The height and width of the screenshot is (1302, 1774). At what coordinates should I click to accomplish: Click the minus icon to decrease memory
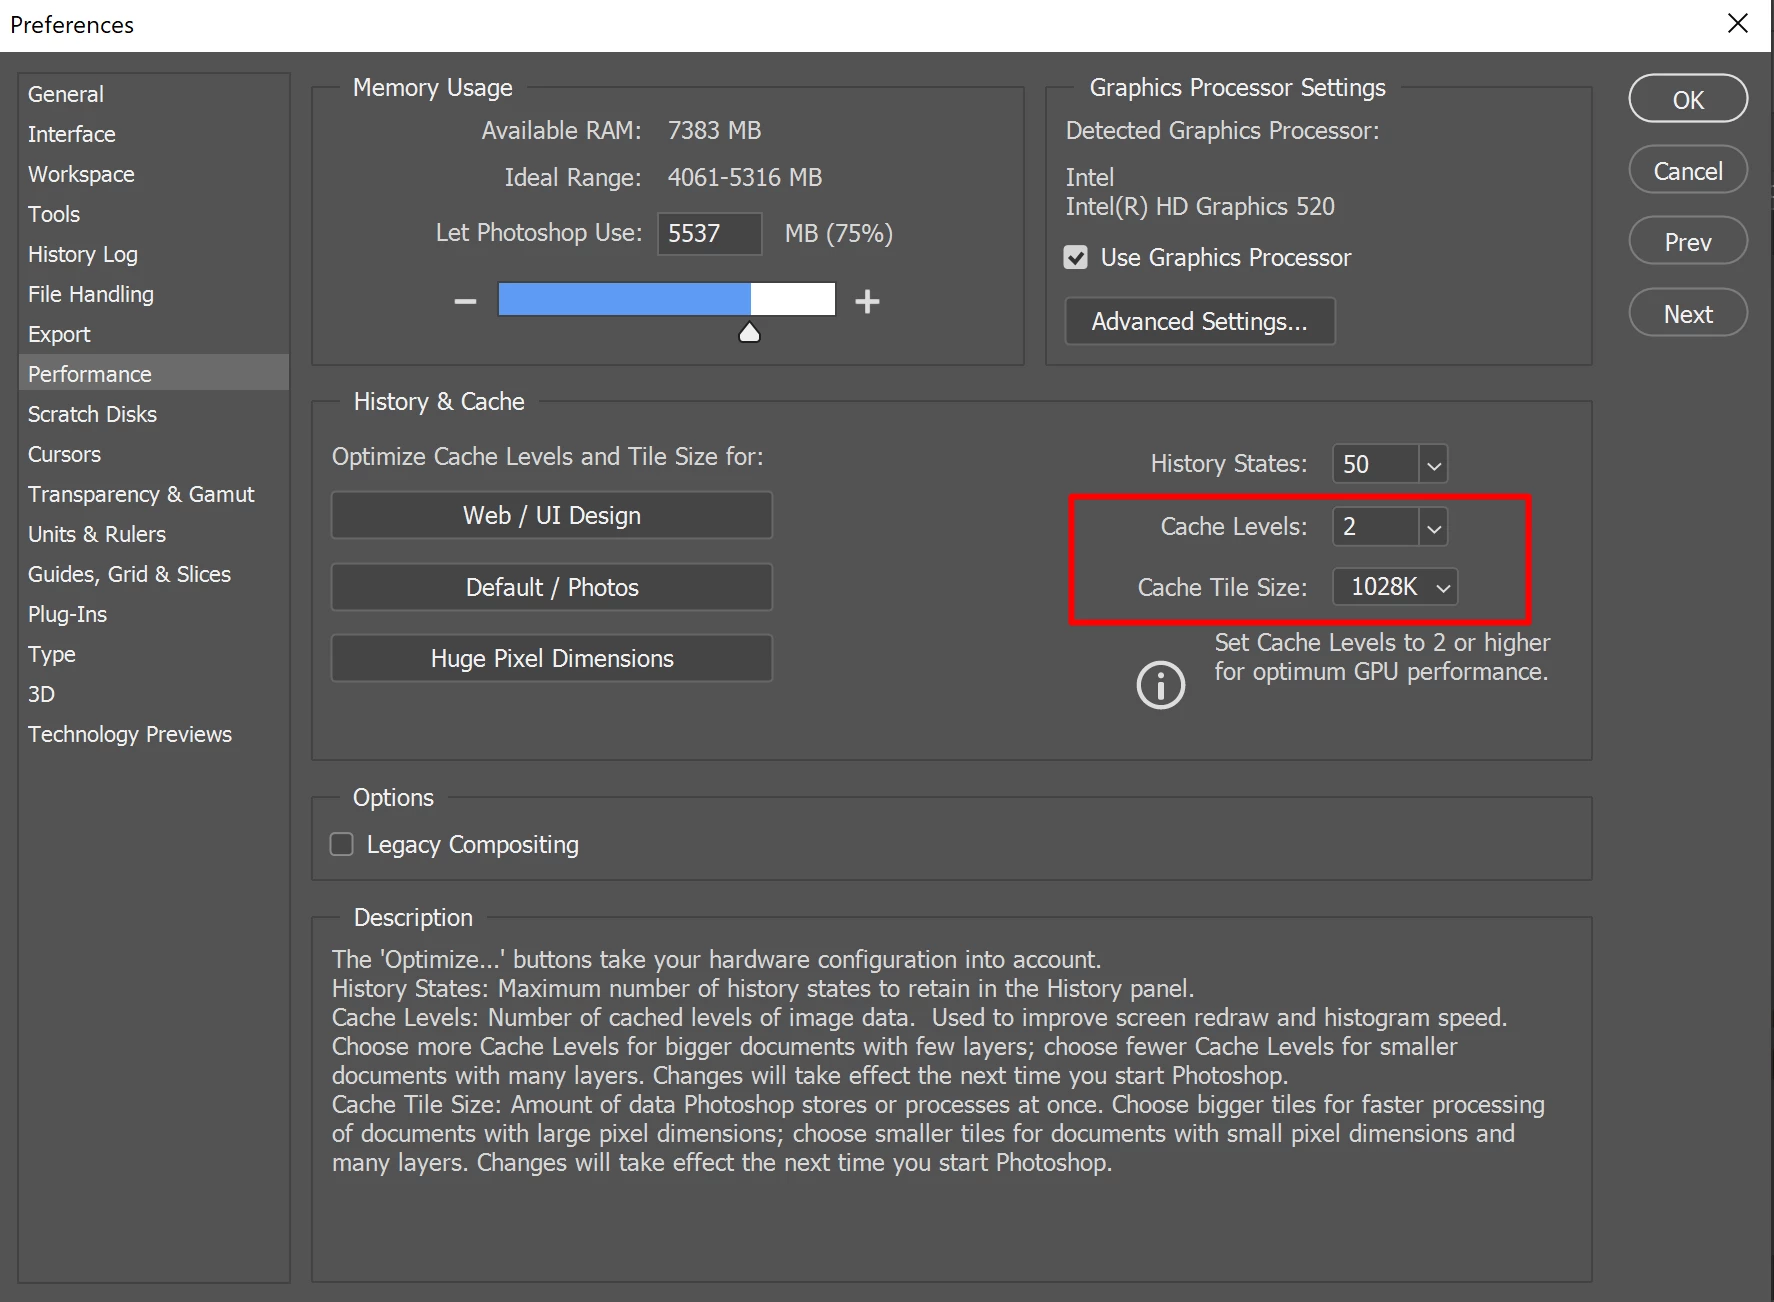[x=465, y=301]
